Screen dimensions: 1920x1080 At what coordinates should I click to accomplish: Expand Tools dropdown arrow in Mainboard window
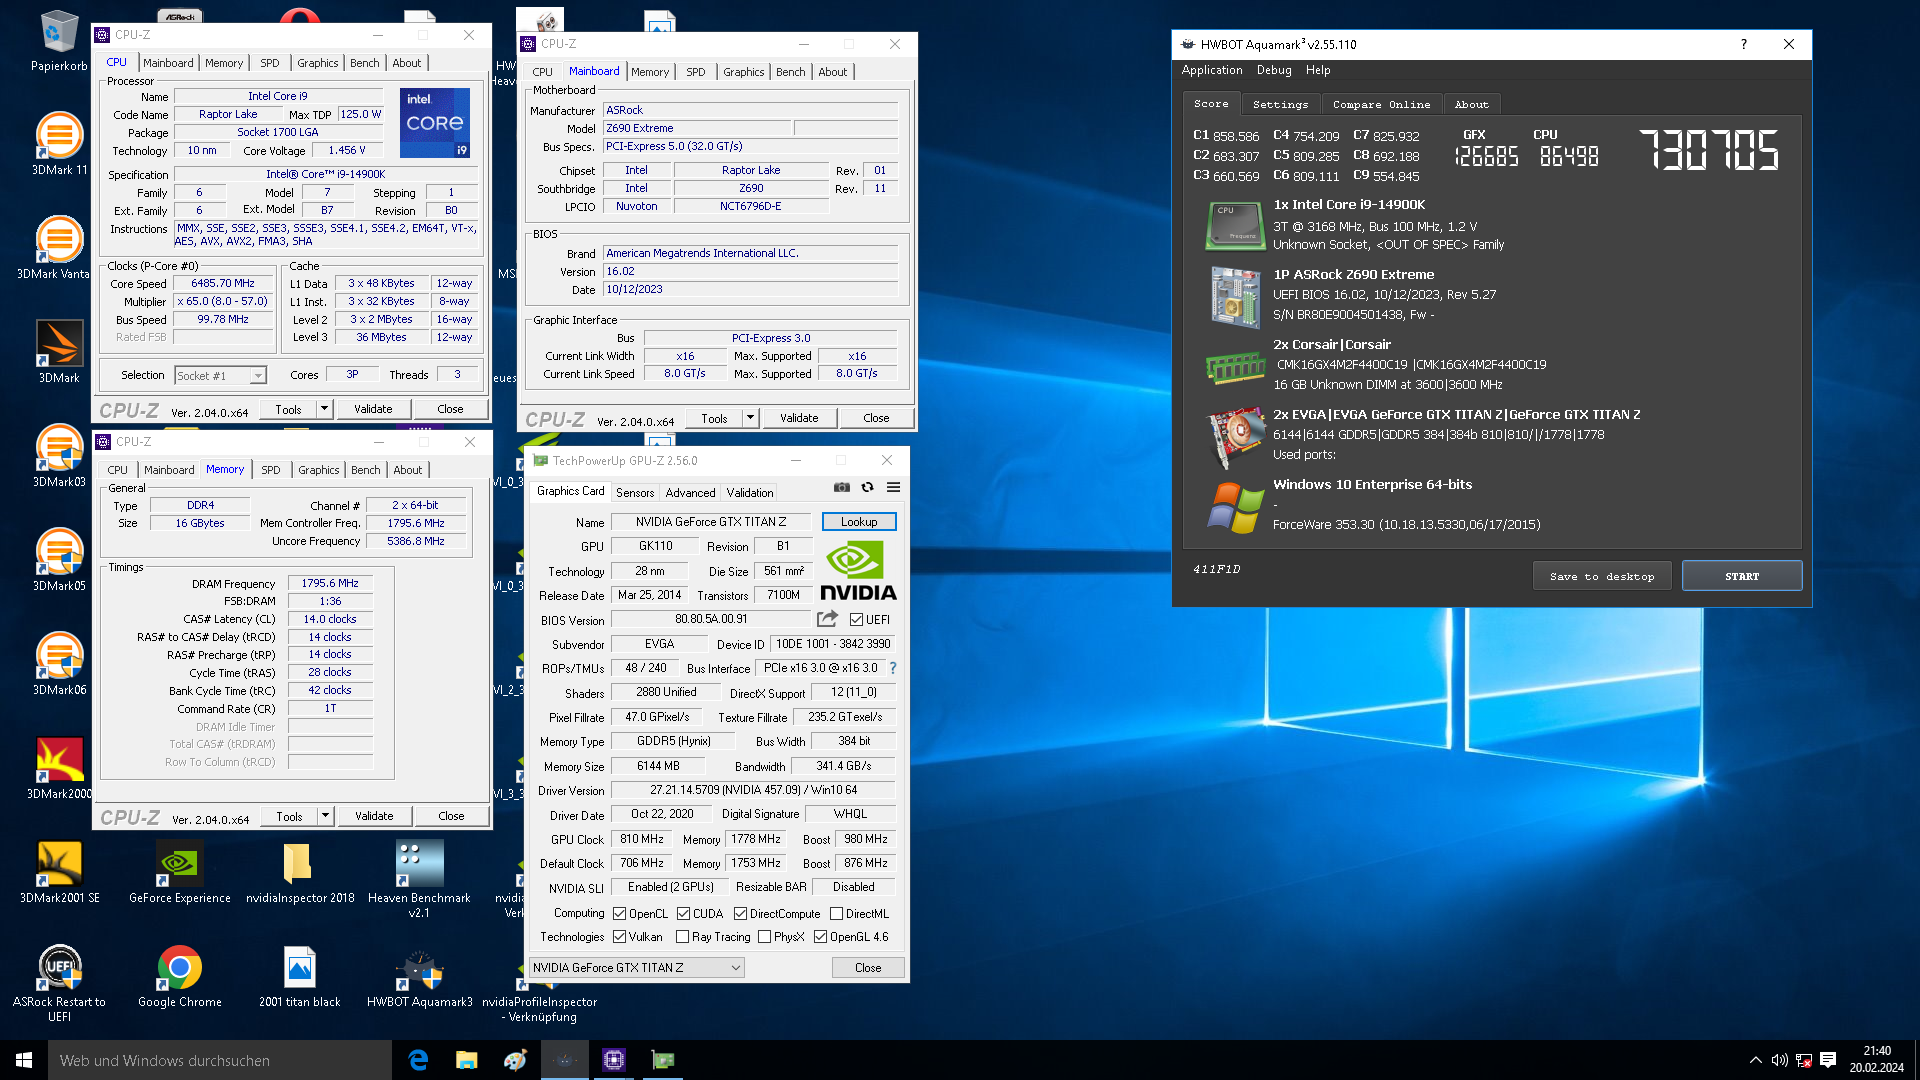(x=750, y=418)
